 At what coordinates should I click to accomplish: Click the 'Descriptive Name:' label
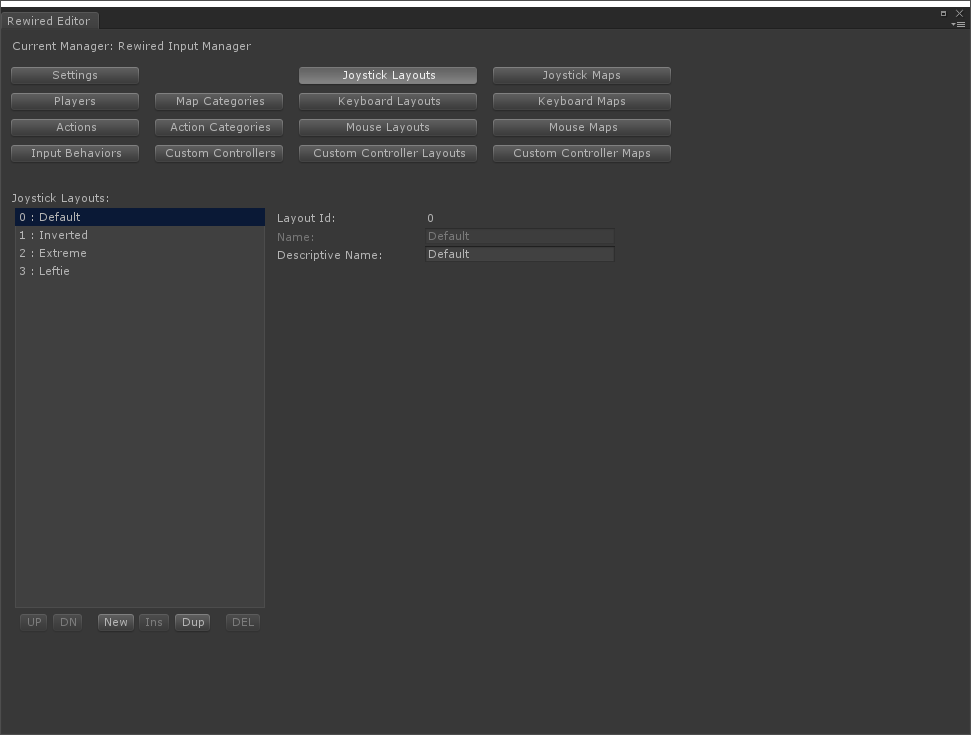(x=329, y=255)
